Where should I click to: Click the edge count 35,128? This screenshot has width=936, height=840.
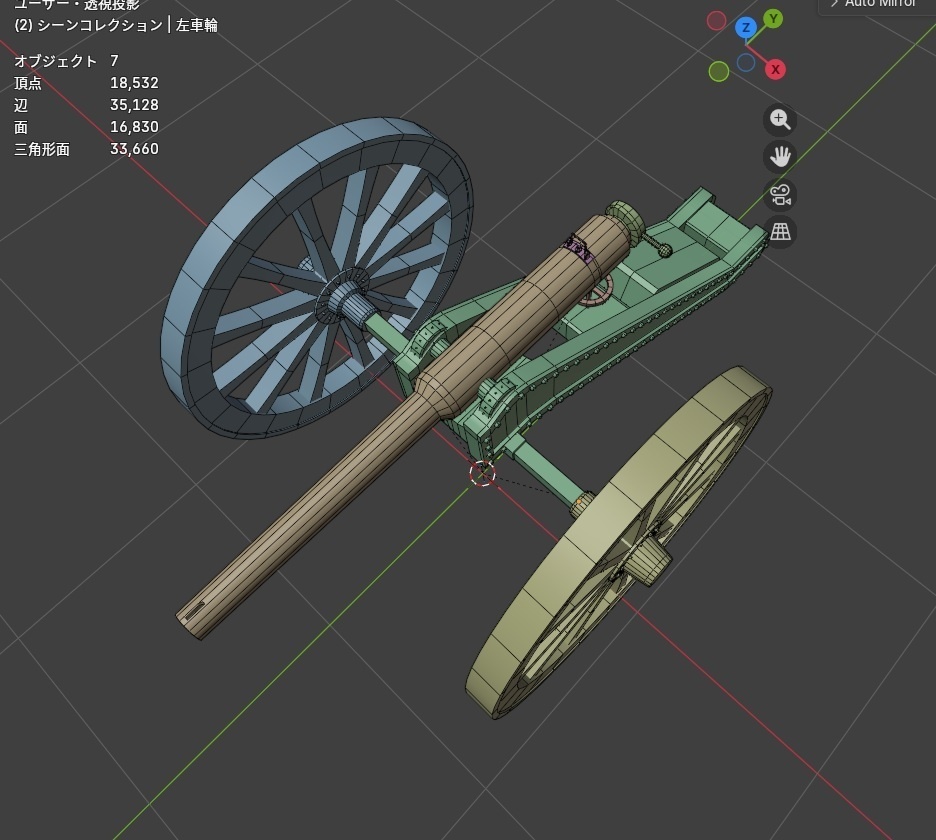click(134, 105)
